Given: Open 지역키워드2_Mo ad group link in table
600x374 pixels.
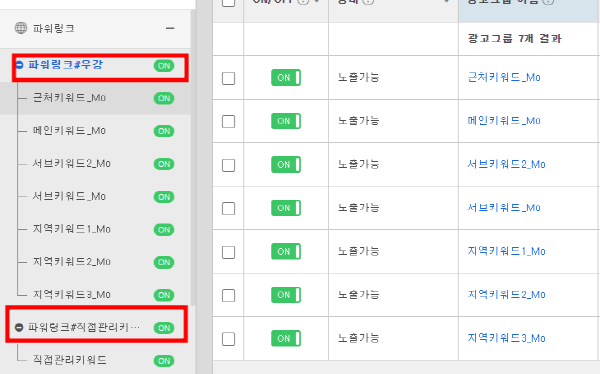Looking at the screenshot, I should tap(506, 295).
